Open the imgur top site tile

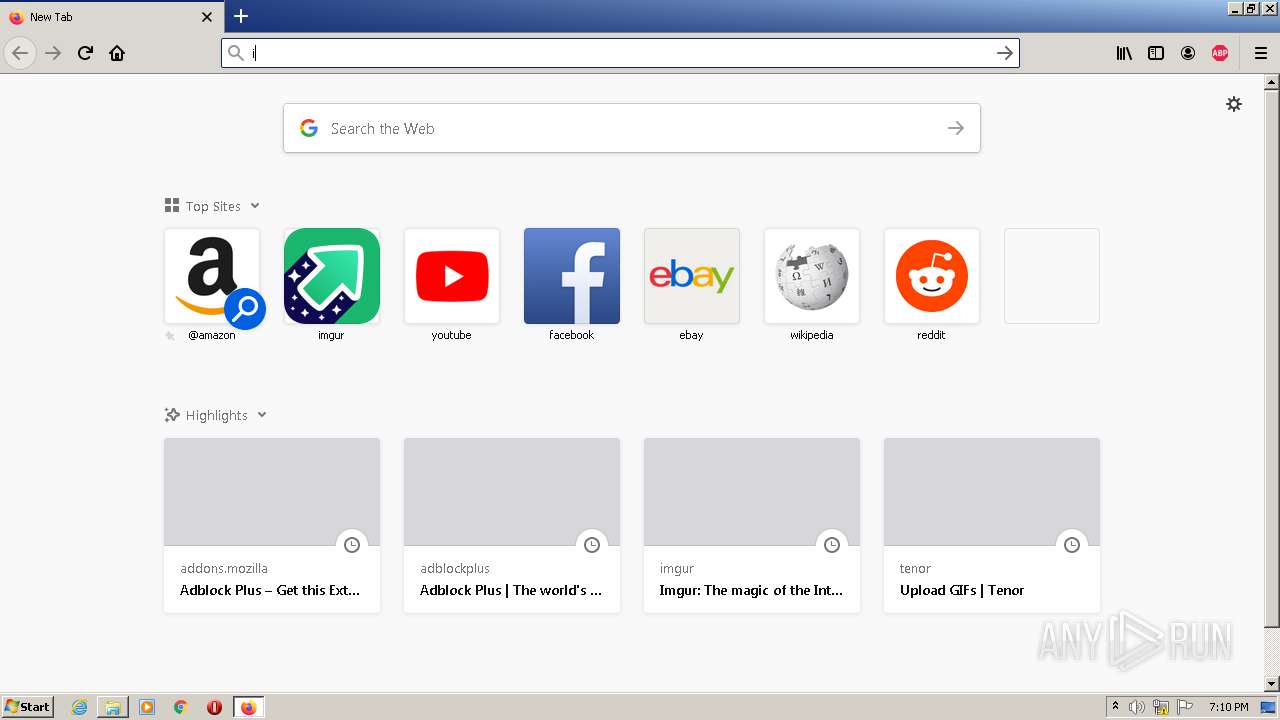point(332,276)
